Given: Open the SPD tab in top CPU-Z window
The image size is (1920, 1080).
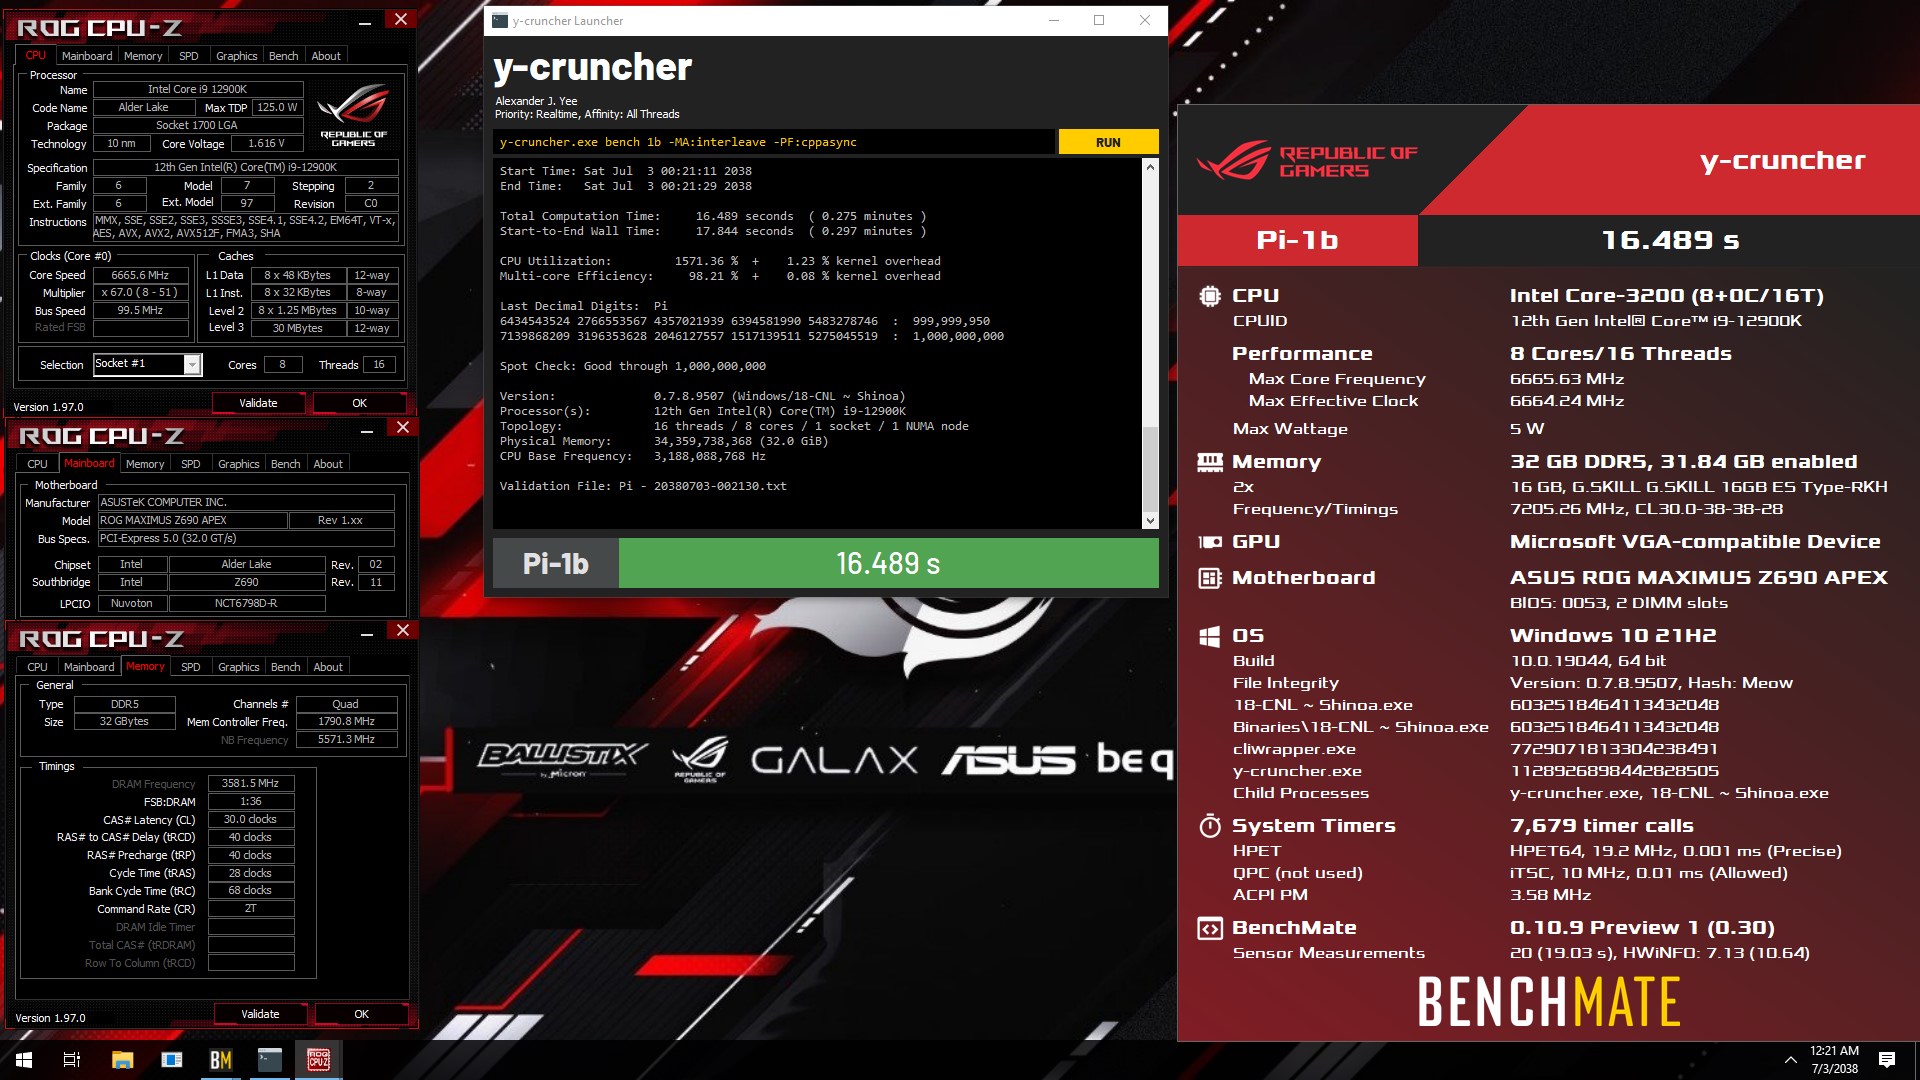Looking at the screenshot, I should 189,56.
